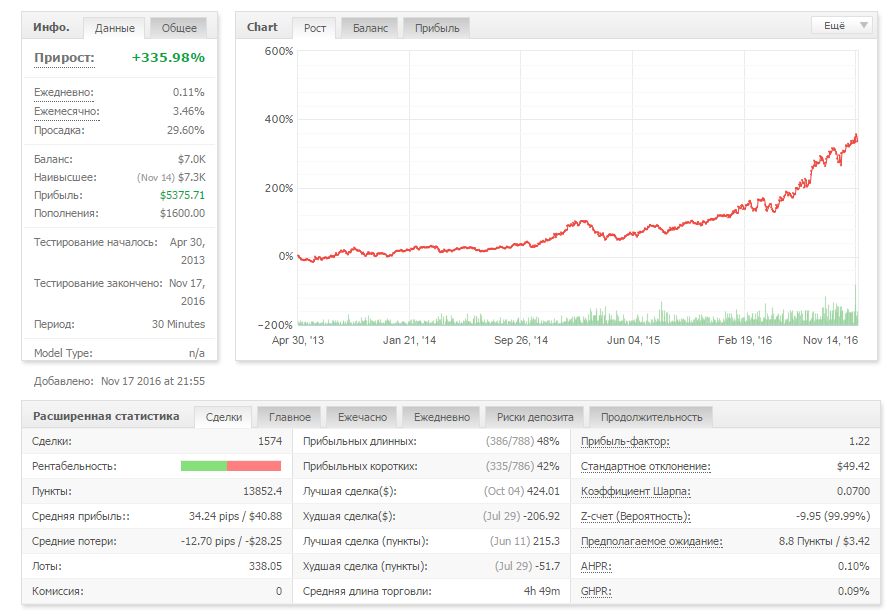Click the Коэффициент Шарпа label
This screenshot has width=886, height=612.
tap(635, 491)
